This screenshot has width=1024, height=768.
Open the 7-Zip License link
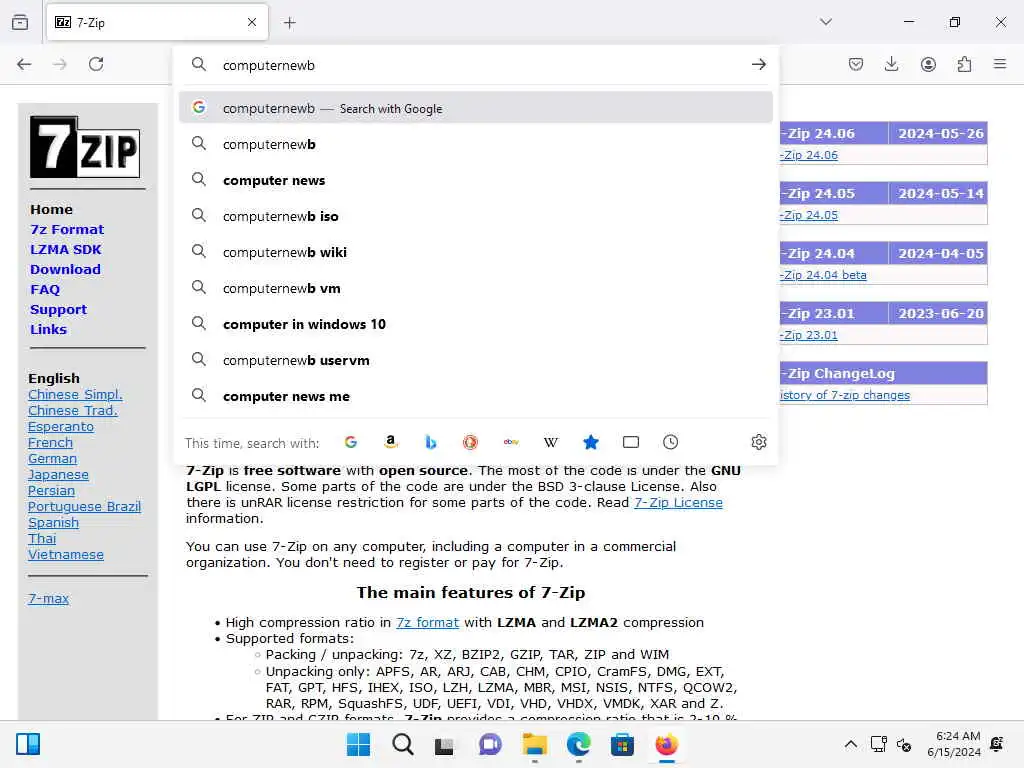(x=678, y=502)
